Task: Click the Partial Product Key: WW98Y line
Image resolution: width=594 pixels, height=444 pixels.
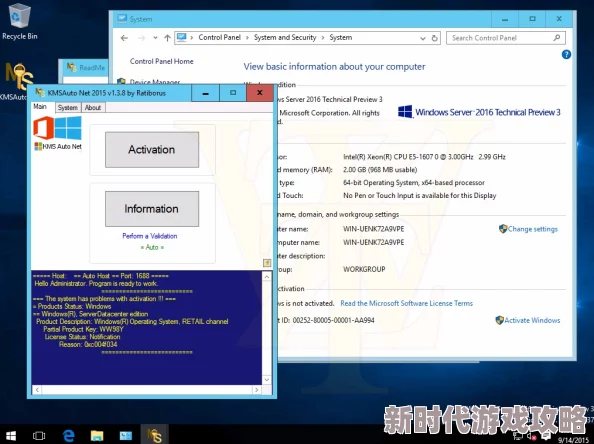Action: pos(83,329)
